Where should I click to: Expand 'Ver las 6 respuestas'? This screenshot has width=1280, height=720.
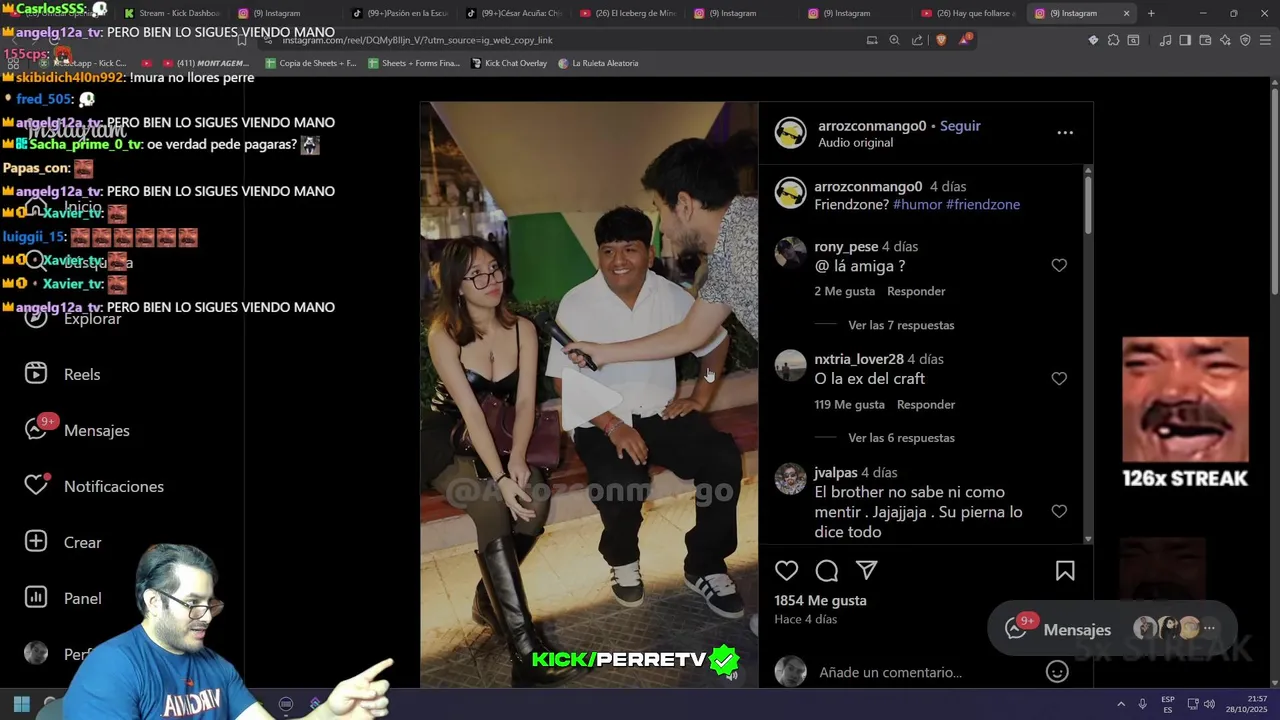point(901,438)
